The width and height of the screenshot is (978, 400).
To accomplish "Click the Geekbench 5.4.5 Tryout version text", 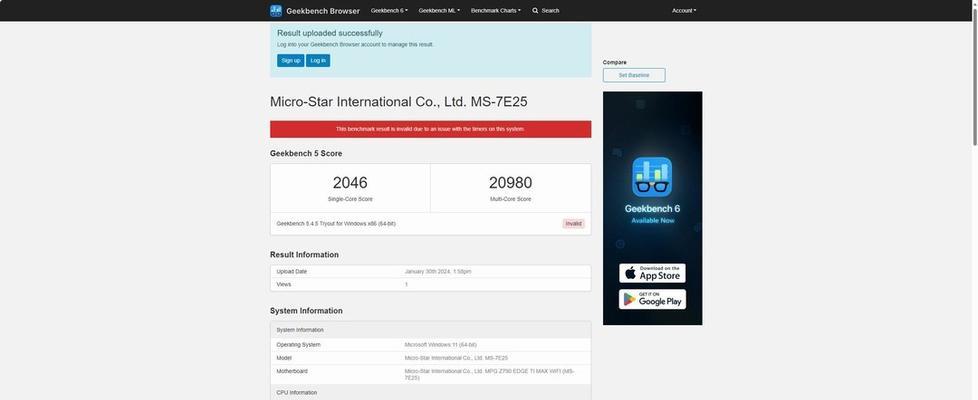I will [x=336, y=223].
